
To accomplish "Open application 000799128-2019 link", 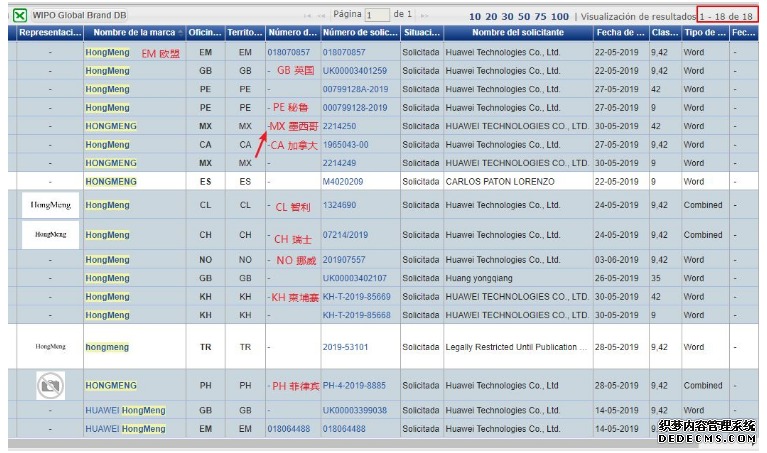I will click(355, 108).
